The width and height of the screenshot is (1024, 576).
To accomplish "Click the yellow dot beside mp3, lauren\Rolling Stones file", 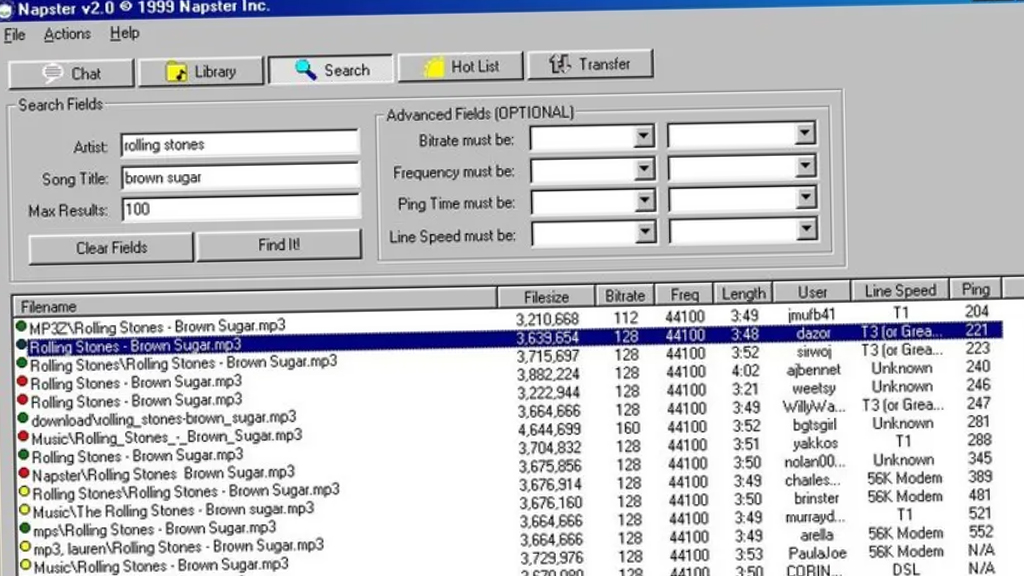I will pyautogui.click(x=25, y=545).
